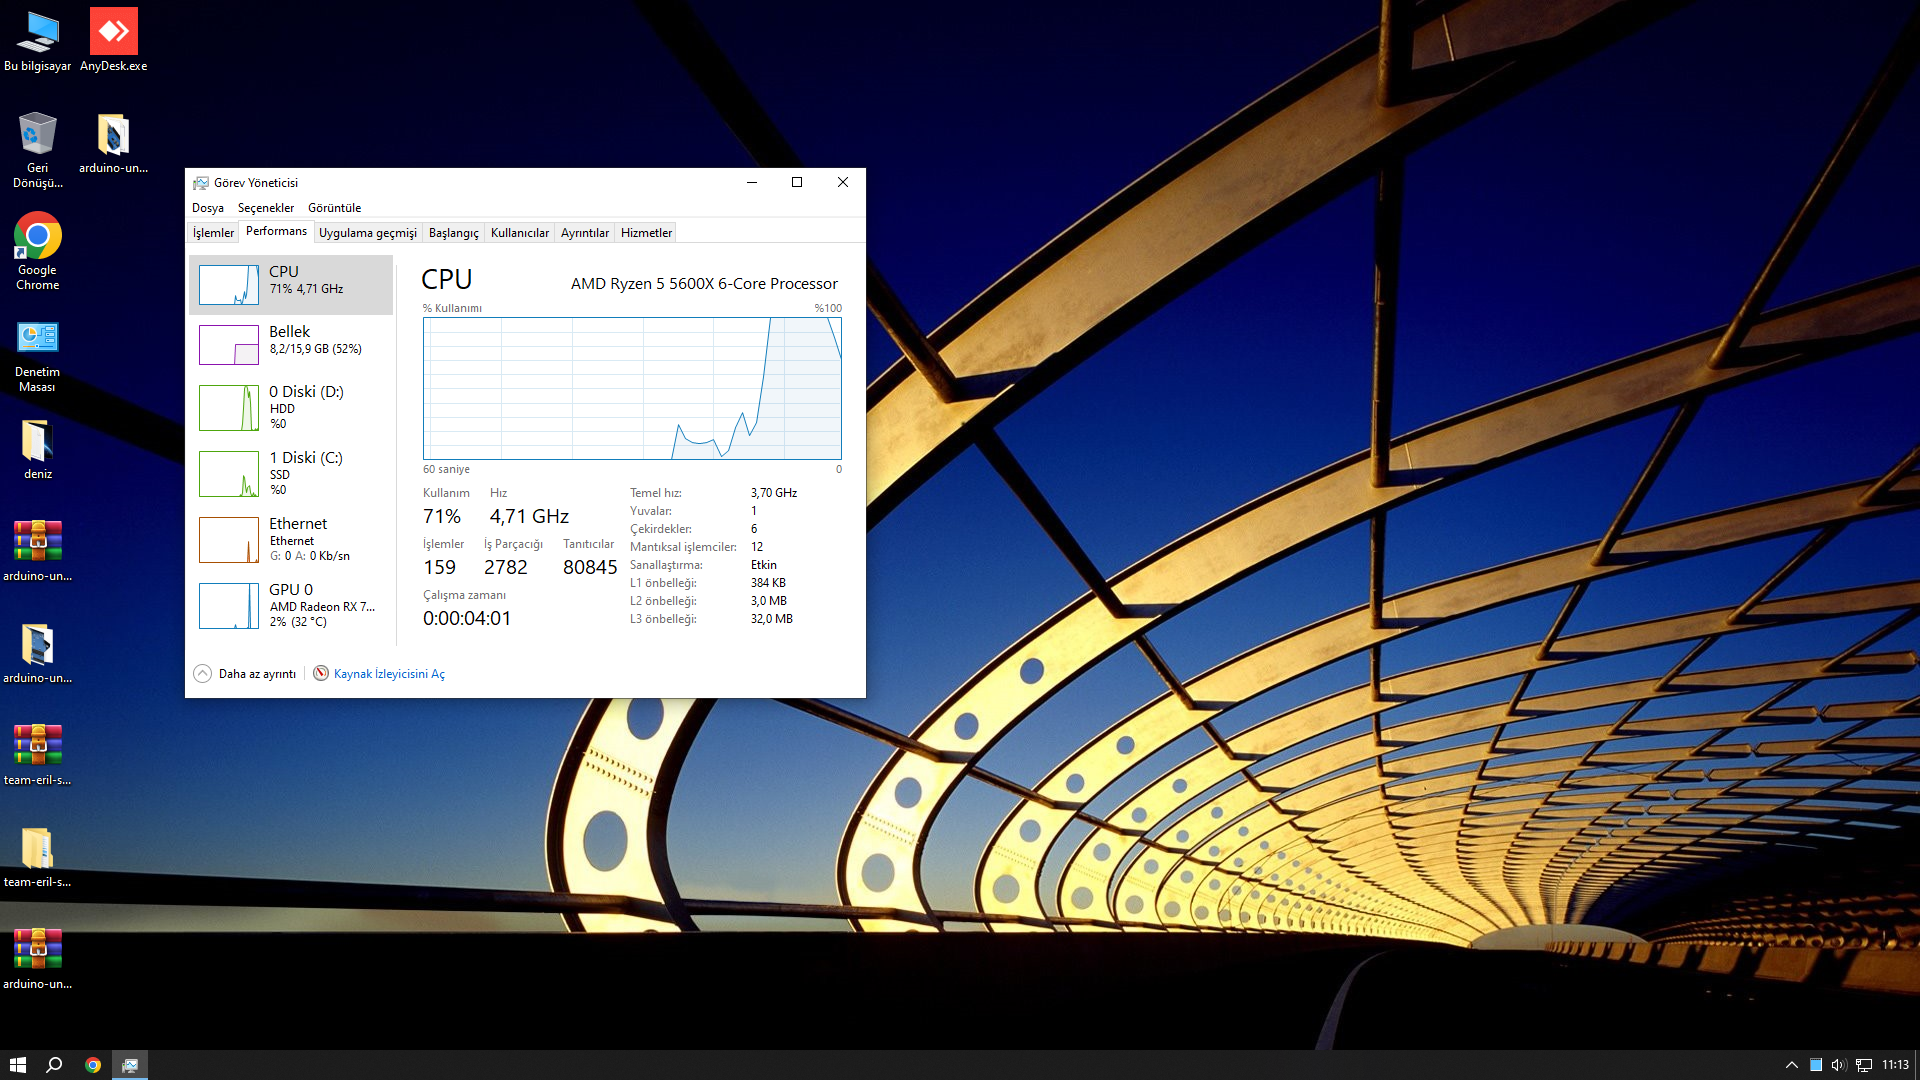The image size is (1920, 1080).
Task: Select the arduino-un folder beside the recycle bin
Action: point(113,143)
